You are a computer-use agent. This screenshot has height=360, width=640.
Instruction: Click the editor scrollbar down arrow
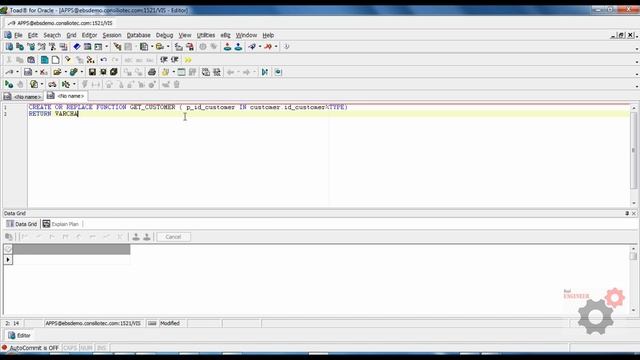click(x=633, y=203)
